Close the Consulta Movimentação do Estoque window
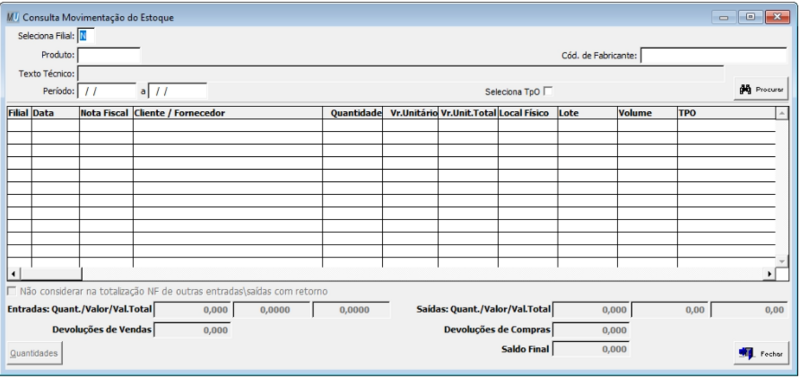 778,17
